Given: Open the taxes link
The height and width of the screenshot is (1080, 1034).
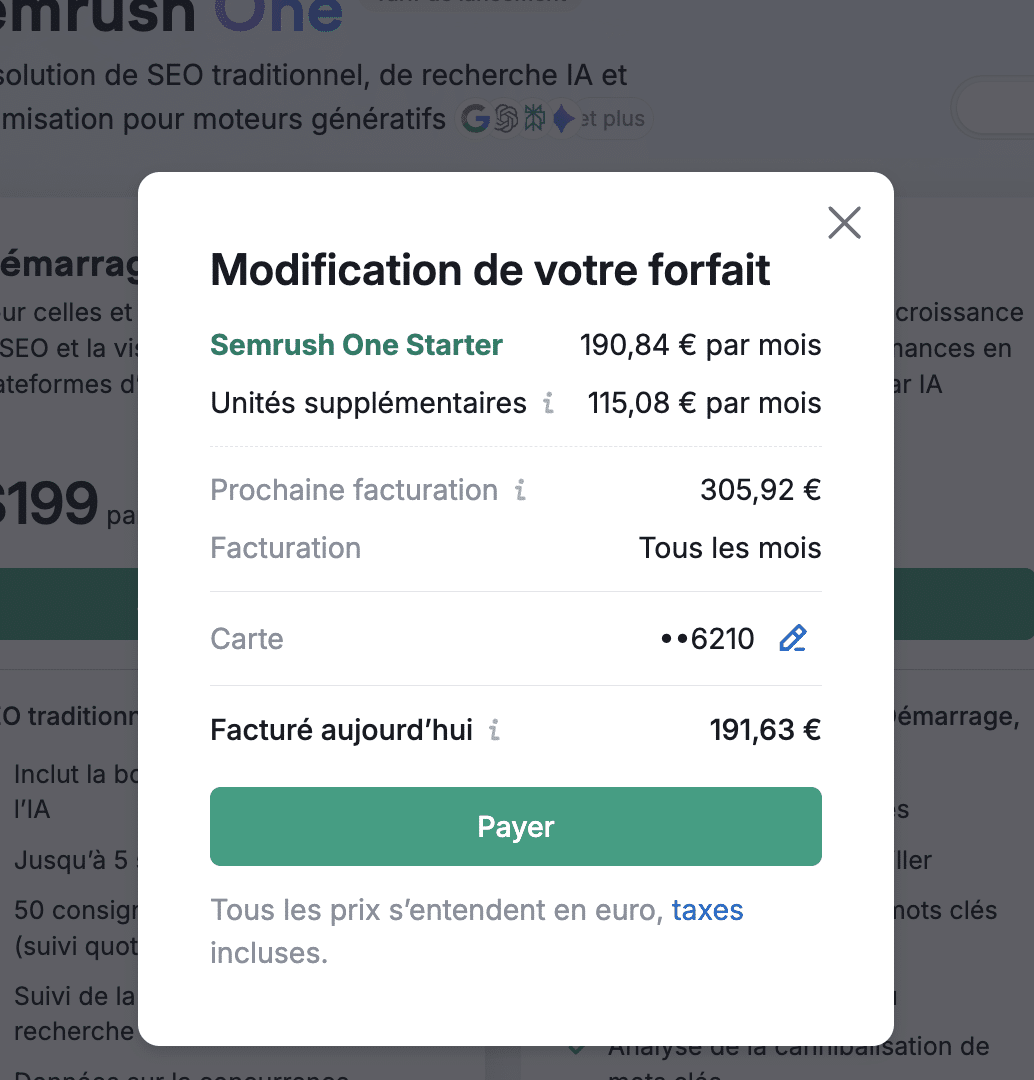Looking at the screenshot, I should pyautogui.click(x=707, y=910).
